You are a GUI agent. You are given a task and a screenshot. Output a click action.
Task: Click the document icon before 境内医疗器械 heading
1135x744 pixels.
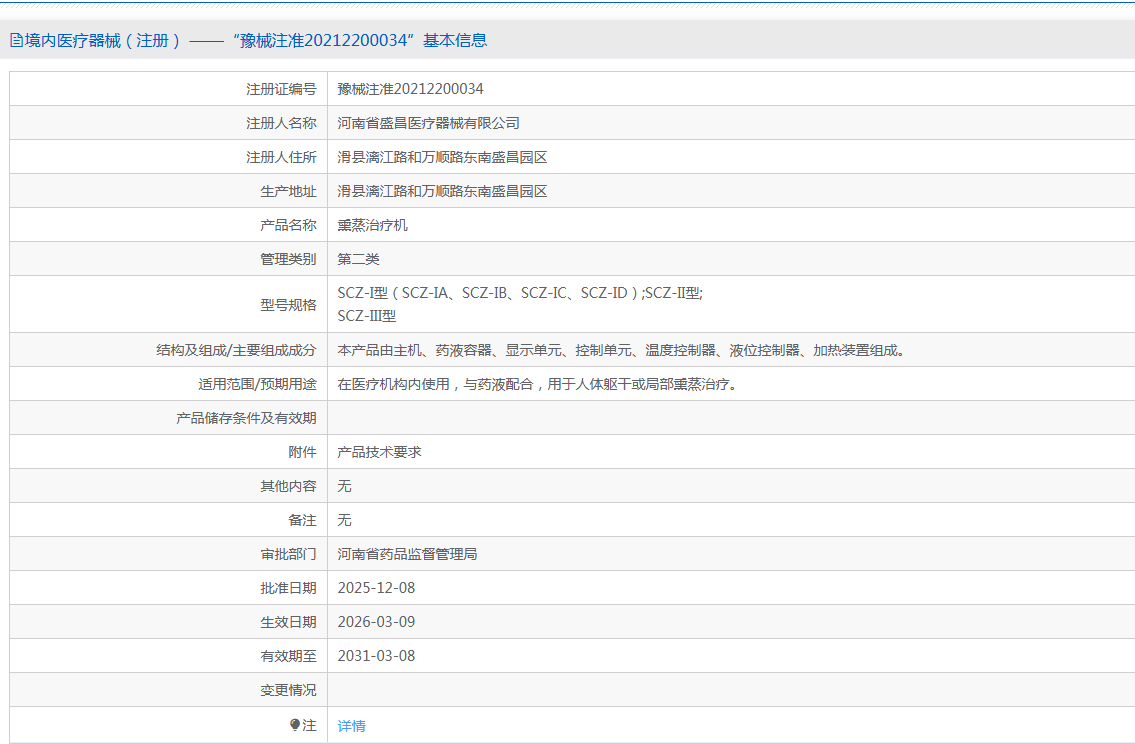click(x=16, y=41)
